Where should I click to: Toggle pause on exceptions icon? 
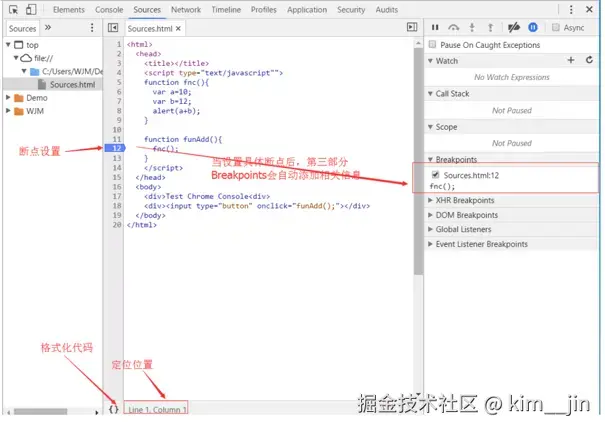533,27
